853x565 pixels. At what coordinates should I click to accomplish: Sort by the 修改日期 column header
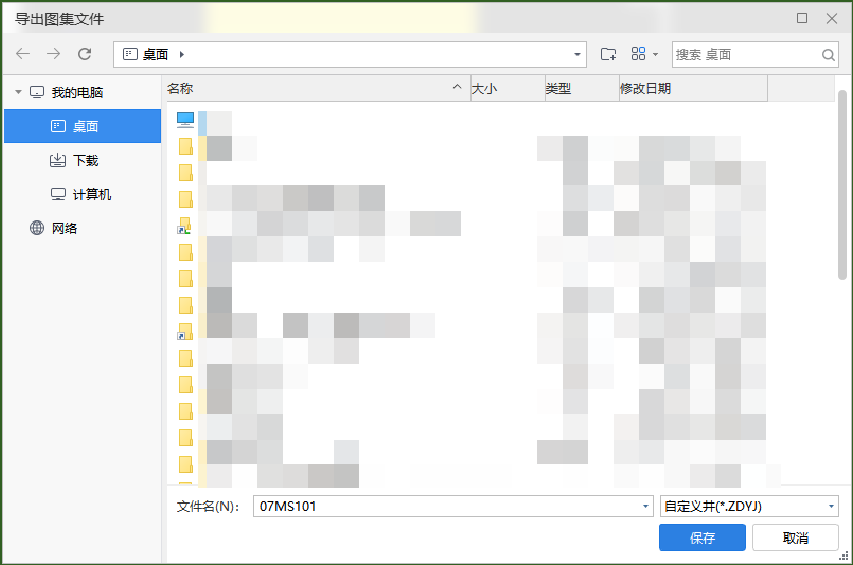coord(694,88)
